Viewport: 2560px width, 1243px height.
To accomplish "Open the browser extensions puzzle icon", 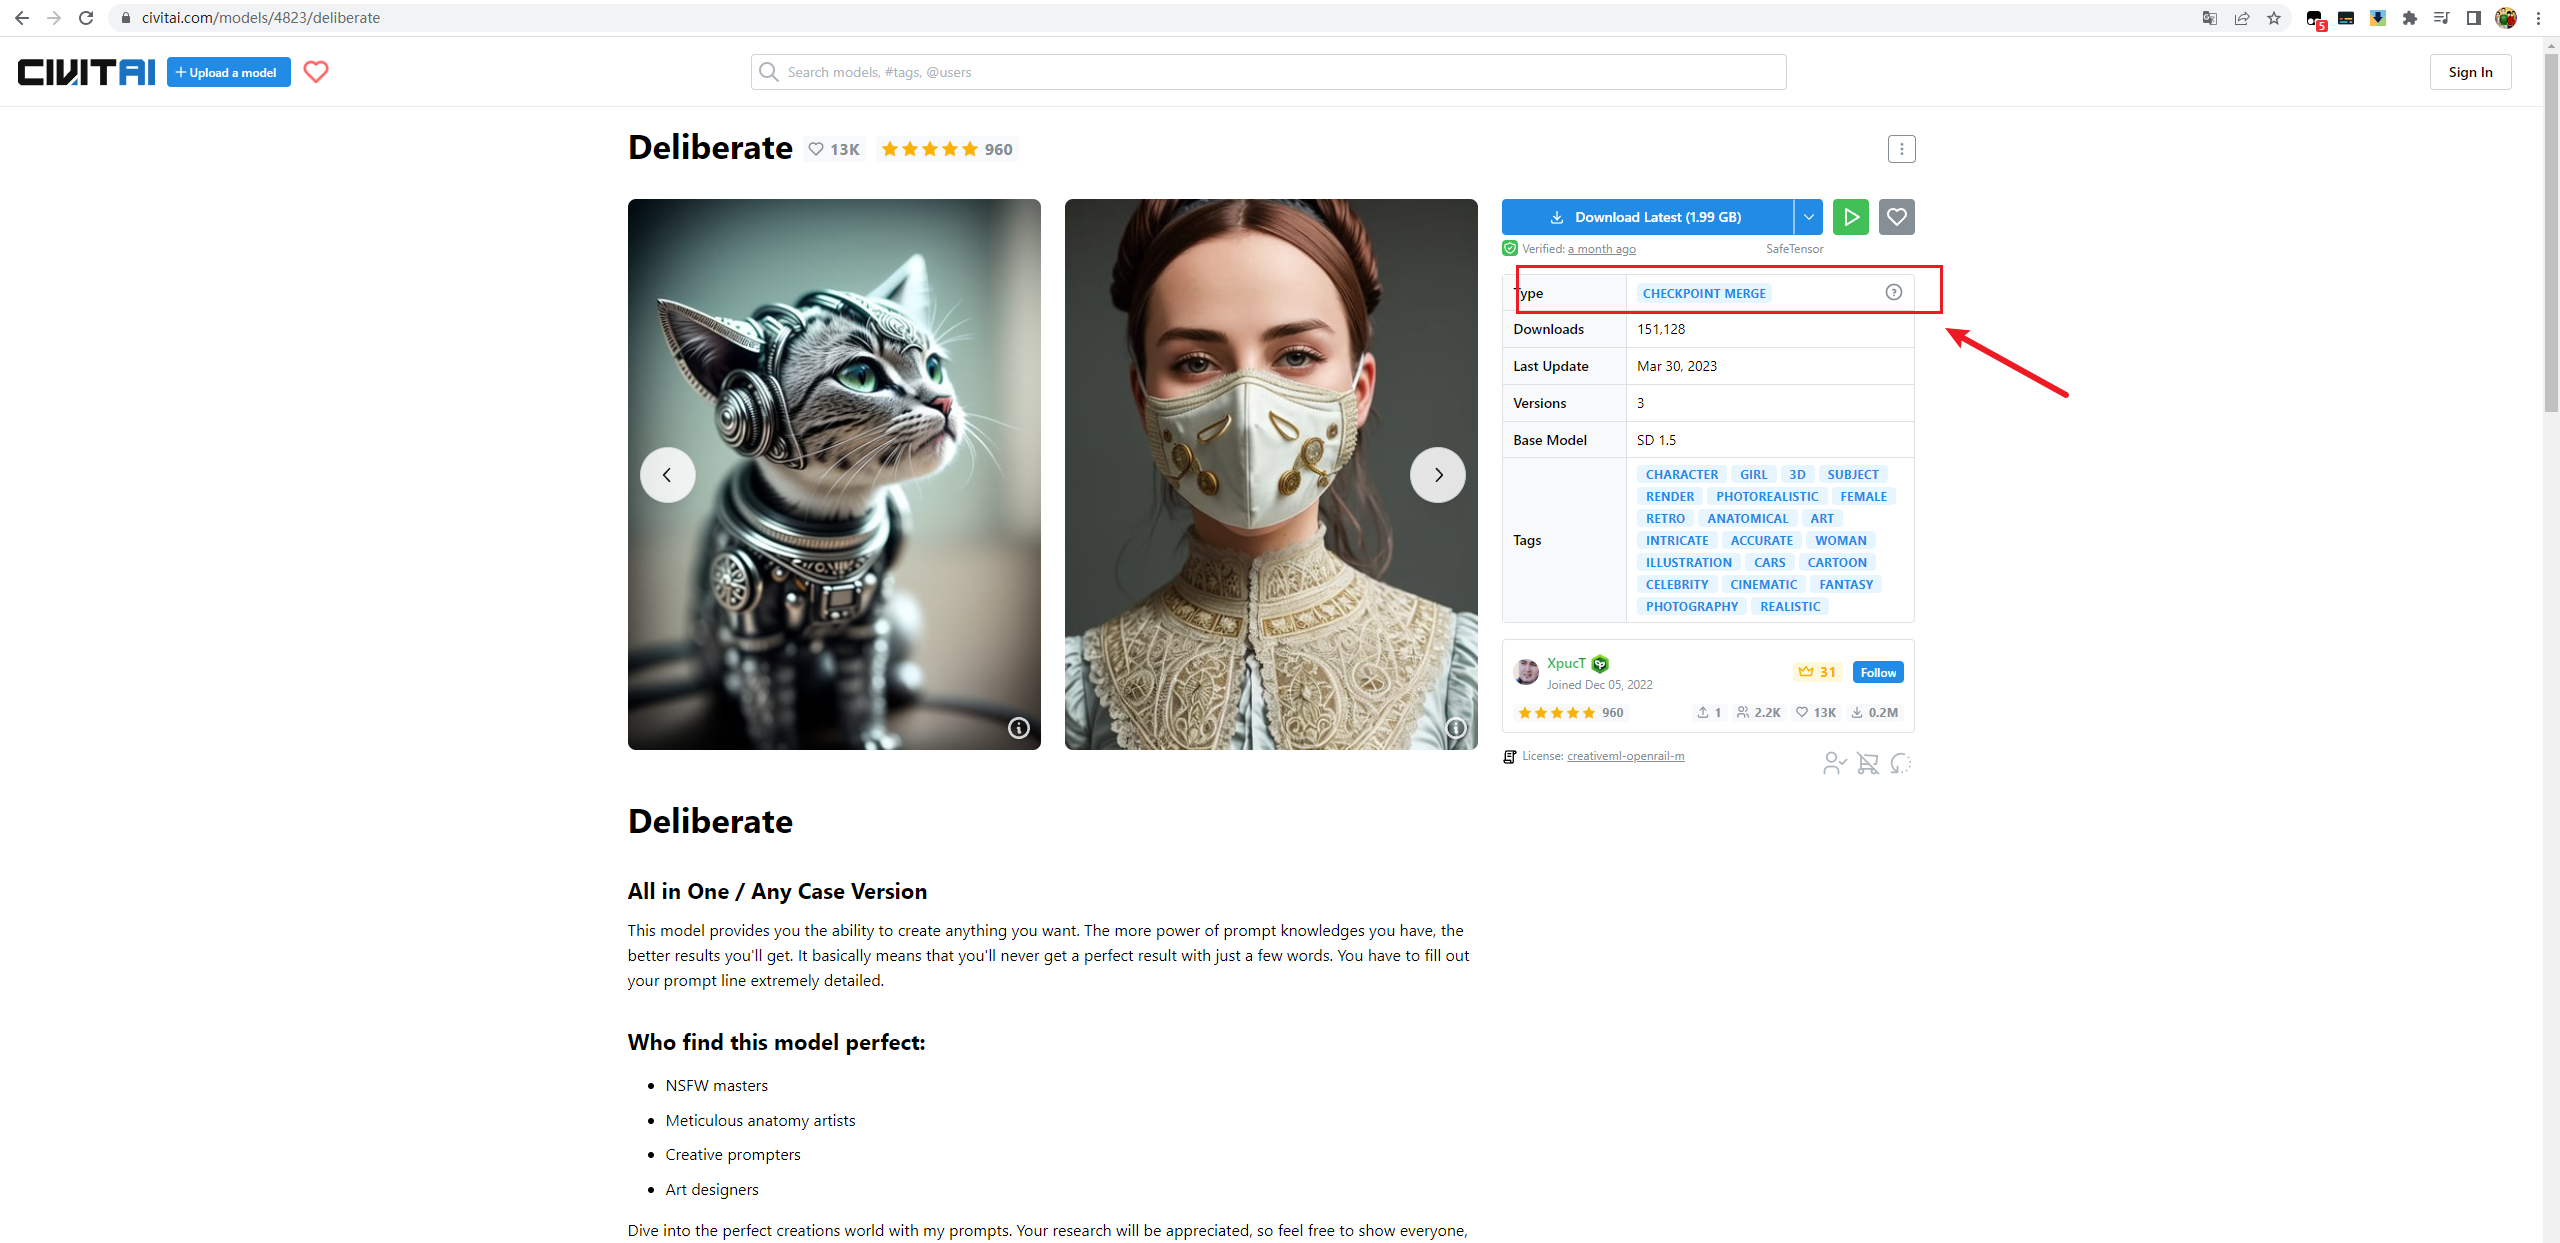I will pyautogui.click(x=2410, y=18).
